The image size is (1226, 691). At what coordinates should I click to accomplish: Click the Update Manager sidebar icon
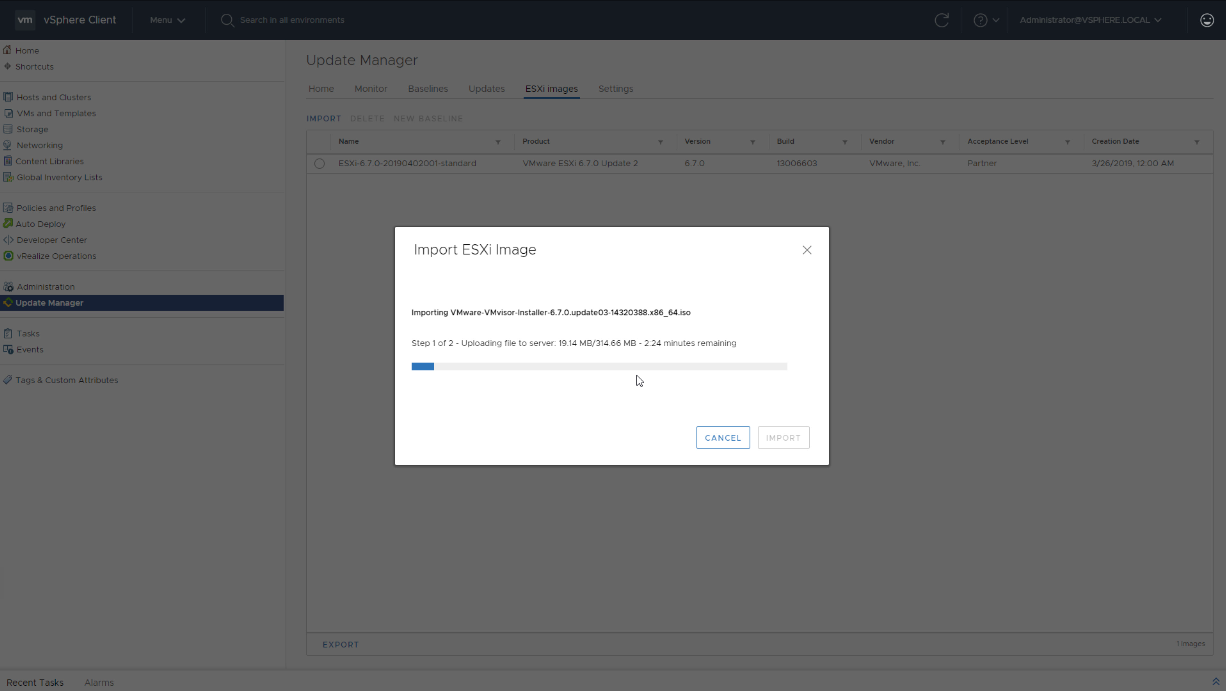click(x=8, y=303)
